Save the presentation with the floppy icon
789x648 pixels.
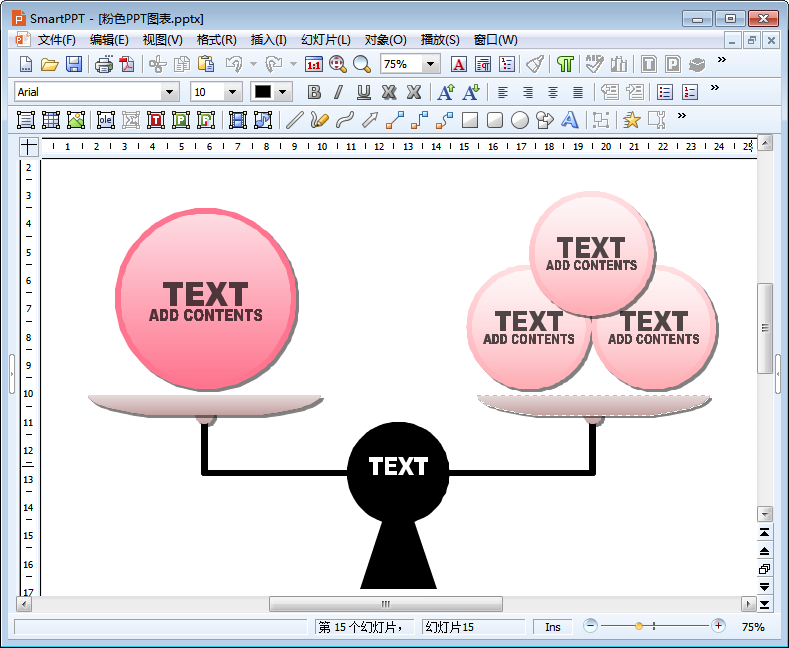(x=74, y=64)
